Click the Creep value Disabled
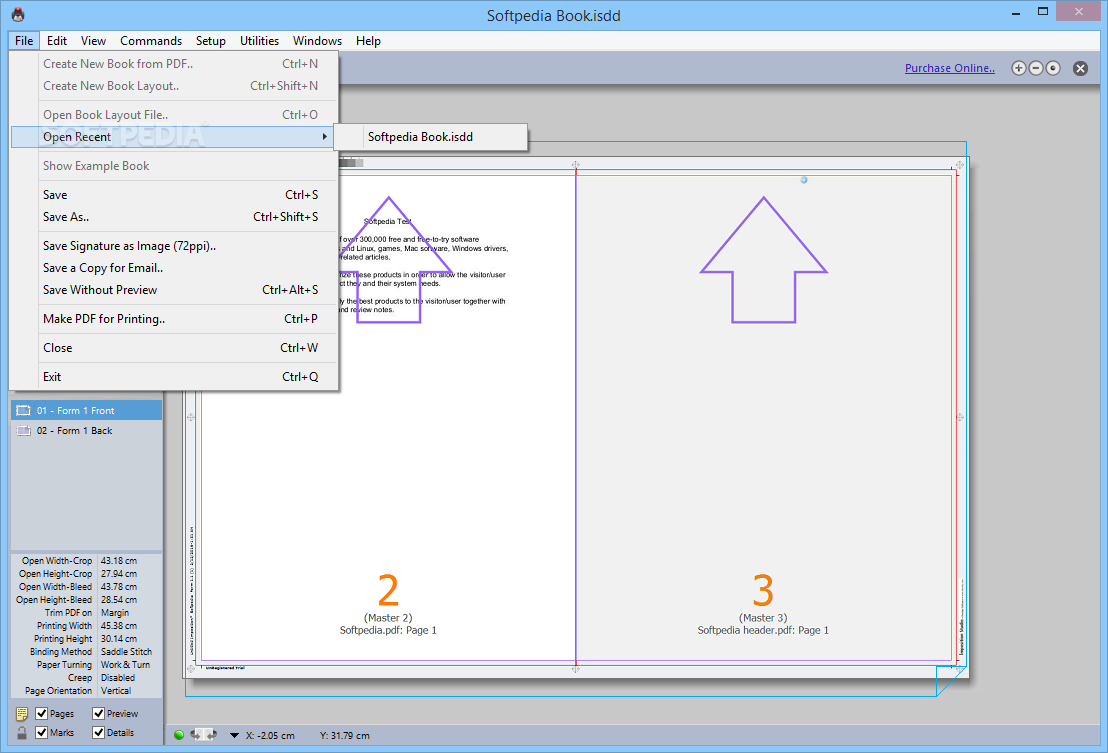 pos(117,677)
